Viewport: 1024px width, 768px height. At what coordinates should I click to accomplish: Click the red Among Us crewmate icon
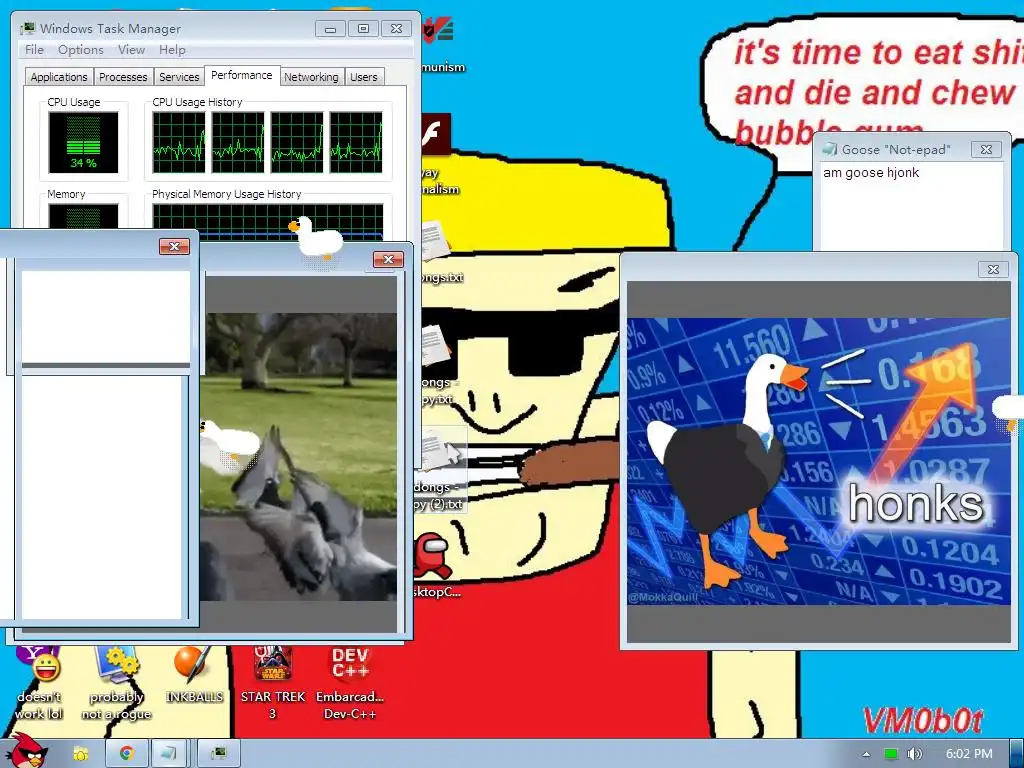click(x=434, y=555)
